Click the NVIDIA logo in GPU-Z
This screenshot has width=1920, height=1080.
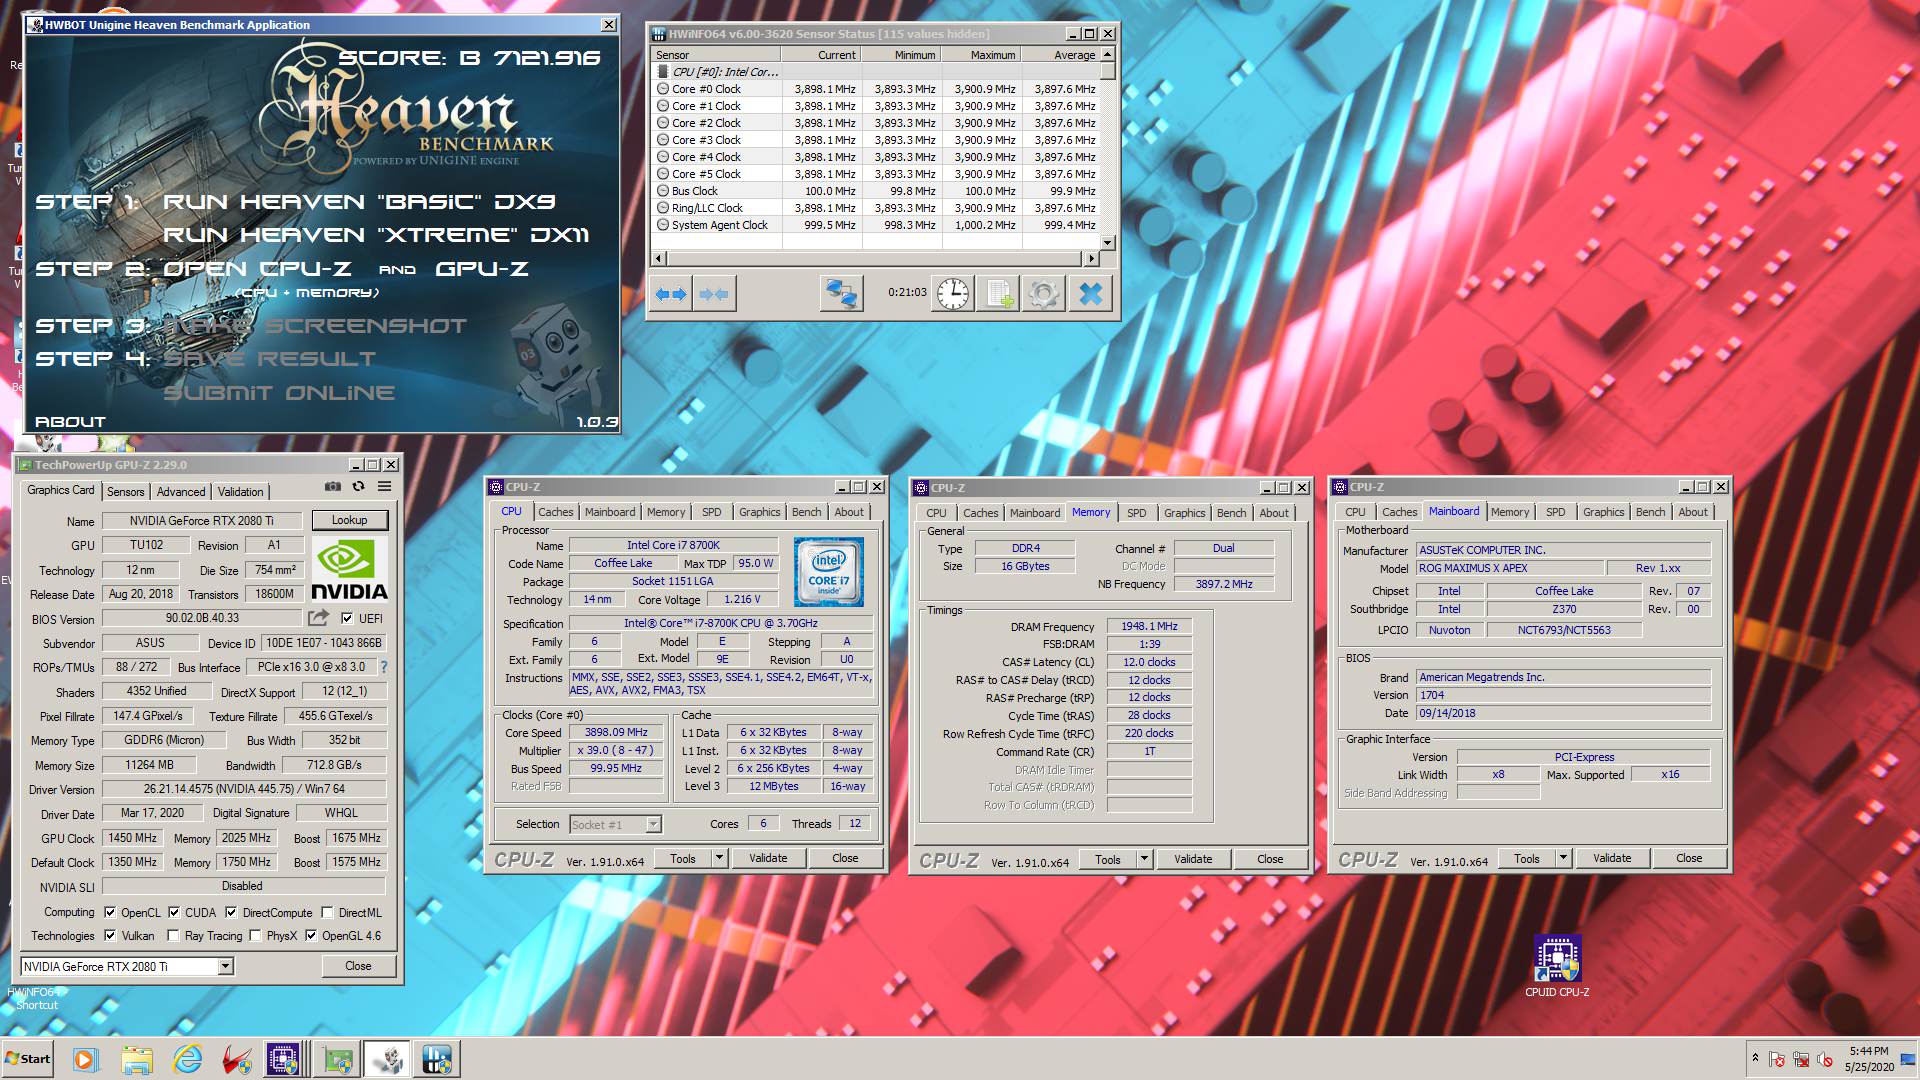[x=349, y=571]
